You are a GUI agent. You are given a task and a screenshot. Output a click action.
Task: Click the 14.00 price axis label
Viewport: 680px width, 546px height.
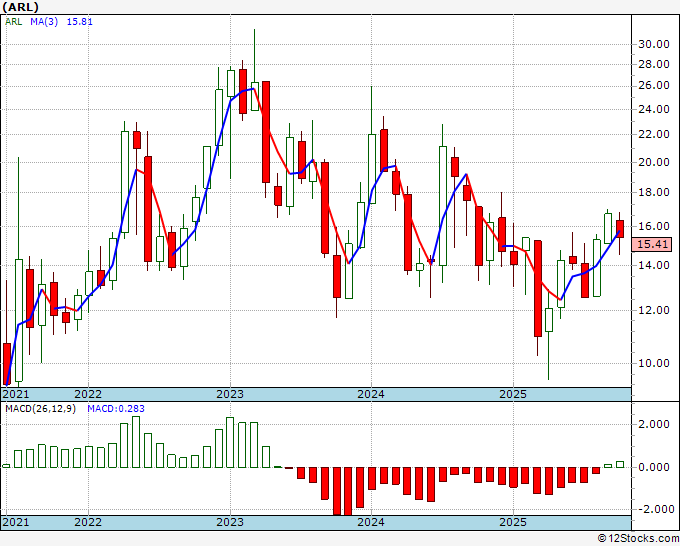(x=654, y=265)
